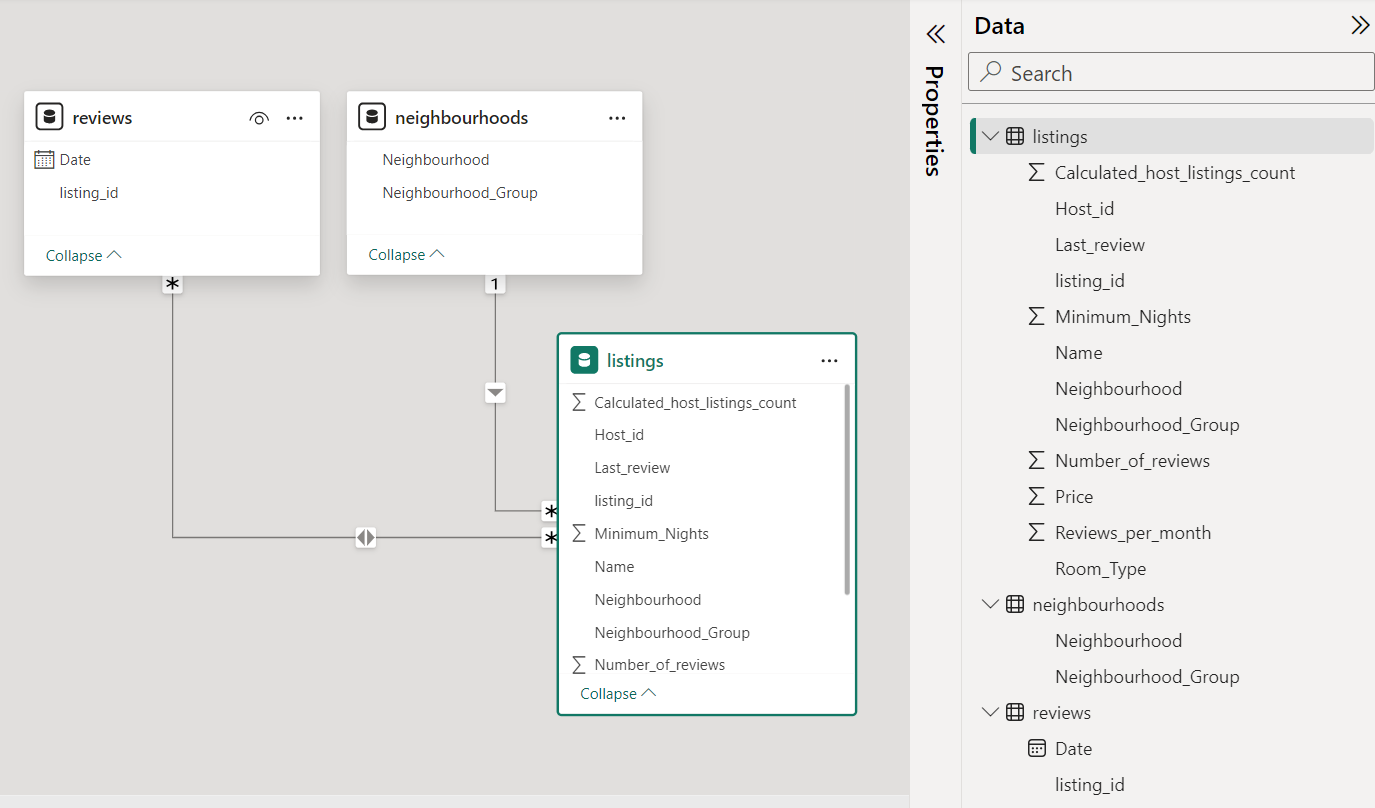Open the ellipsis menu on the listings card
The height and width of the screenshot is (808, 1375).
(829, 360)
